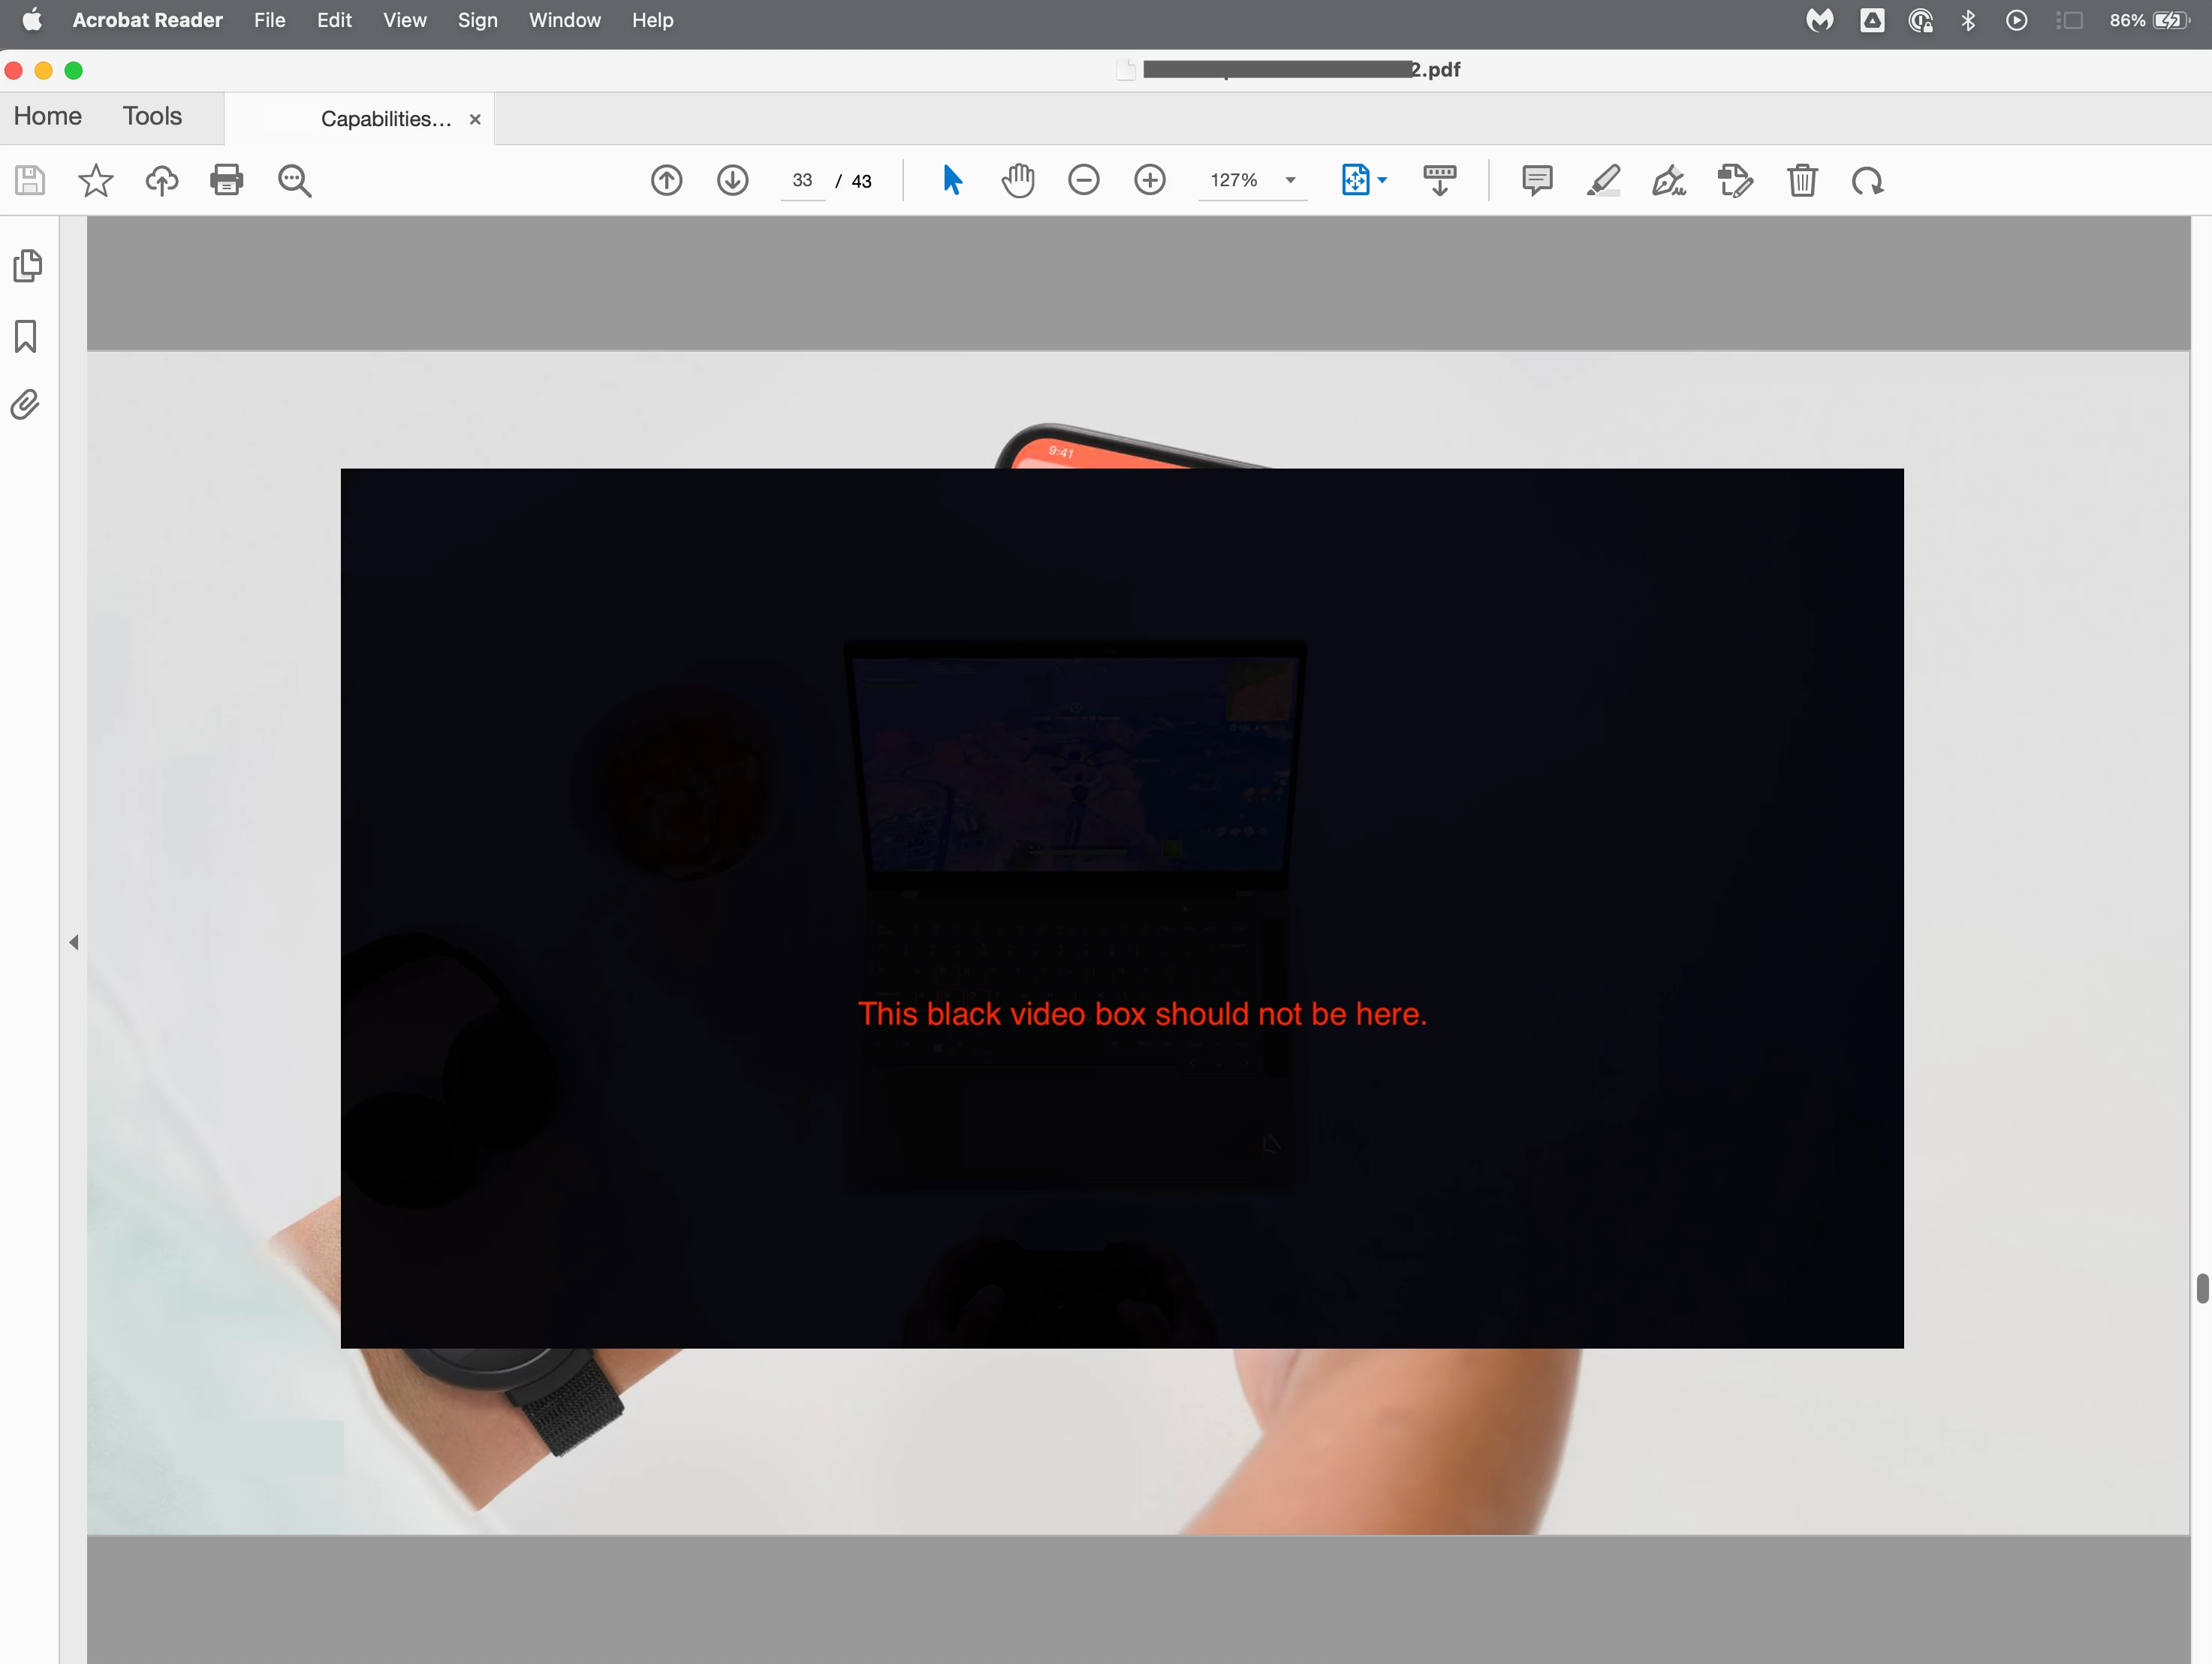The height and width of the screenshot is (1664, 2212).
Task: Expand the fit page options dropdown arrow
Action: coord(1382,180)
